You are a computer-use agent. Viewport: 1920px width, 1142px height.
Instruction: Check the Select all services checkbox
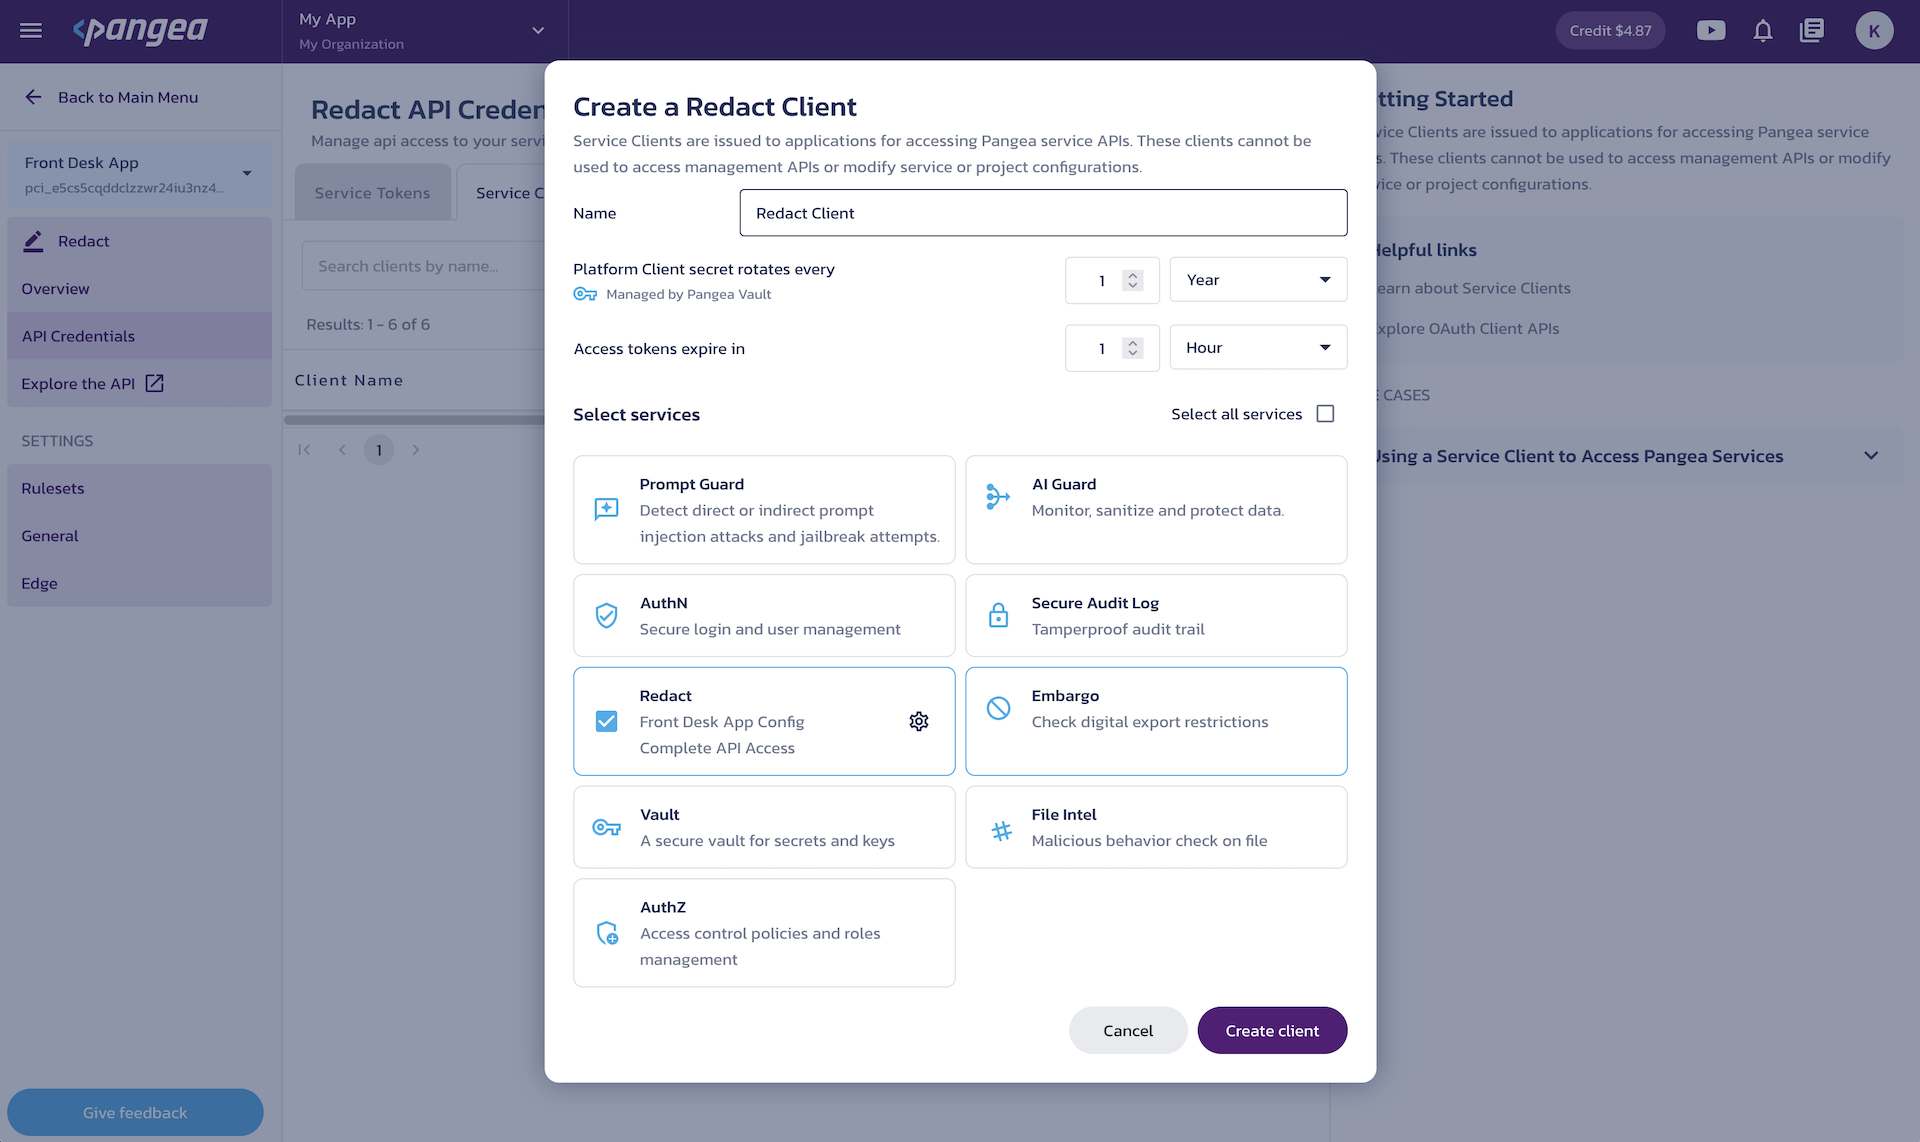[1325, 414]
